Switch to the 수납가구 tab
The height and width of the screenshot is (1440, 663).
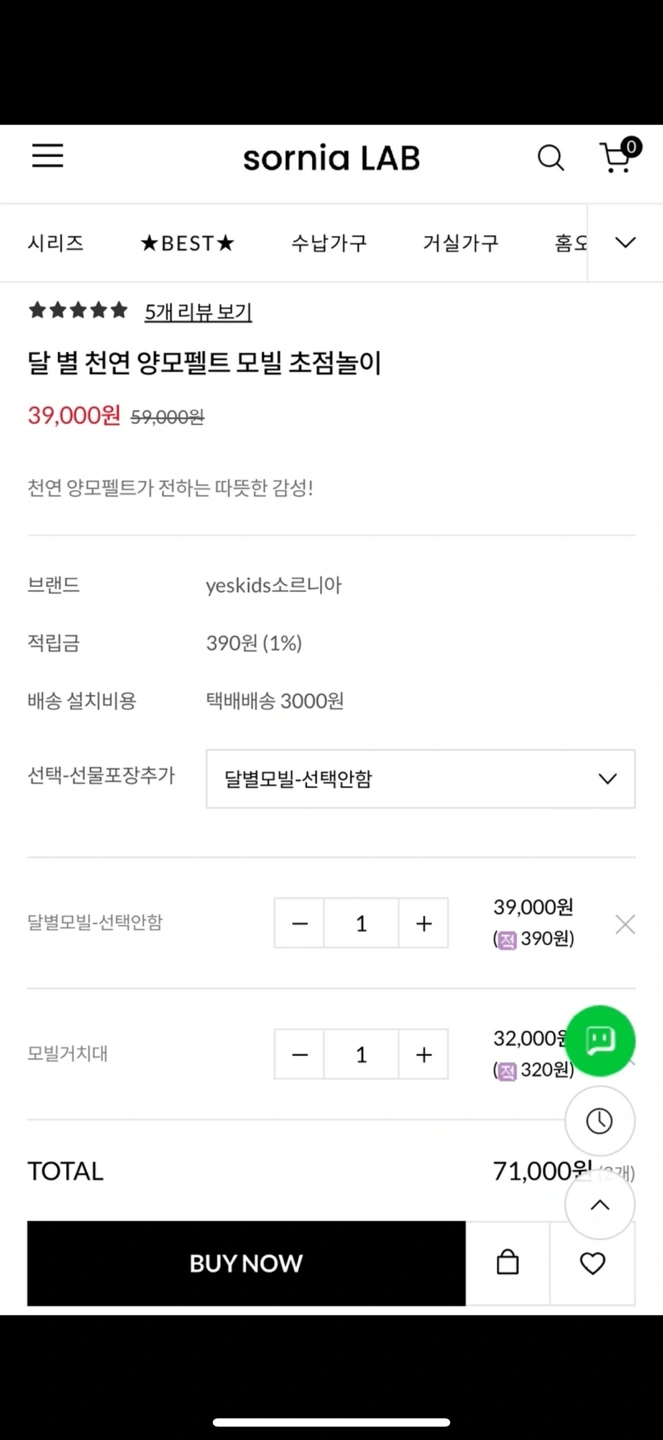pyautogui.click(x=329, y=243)
